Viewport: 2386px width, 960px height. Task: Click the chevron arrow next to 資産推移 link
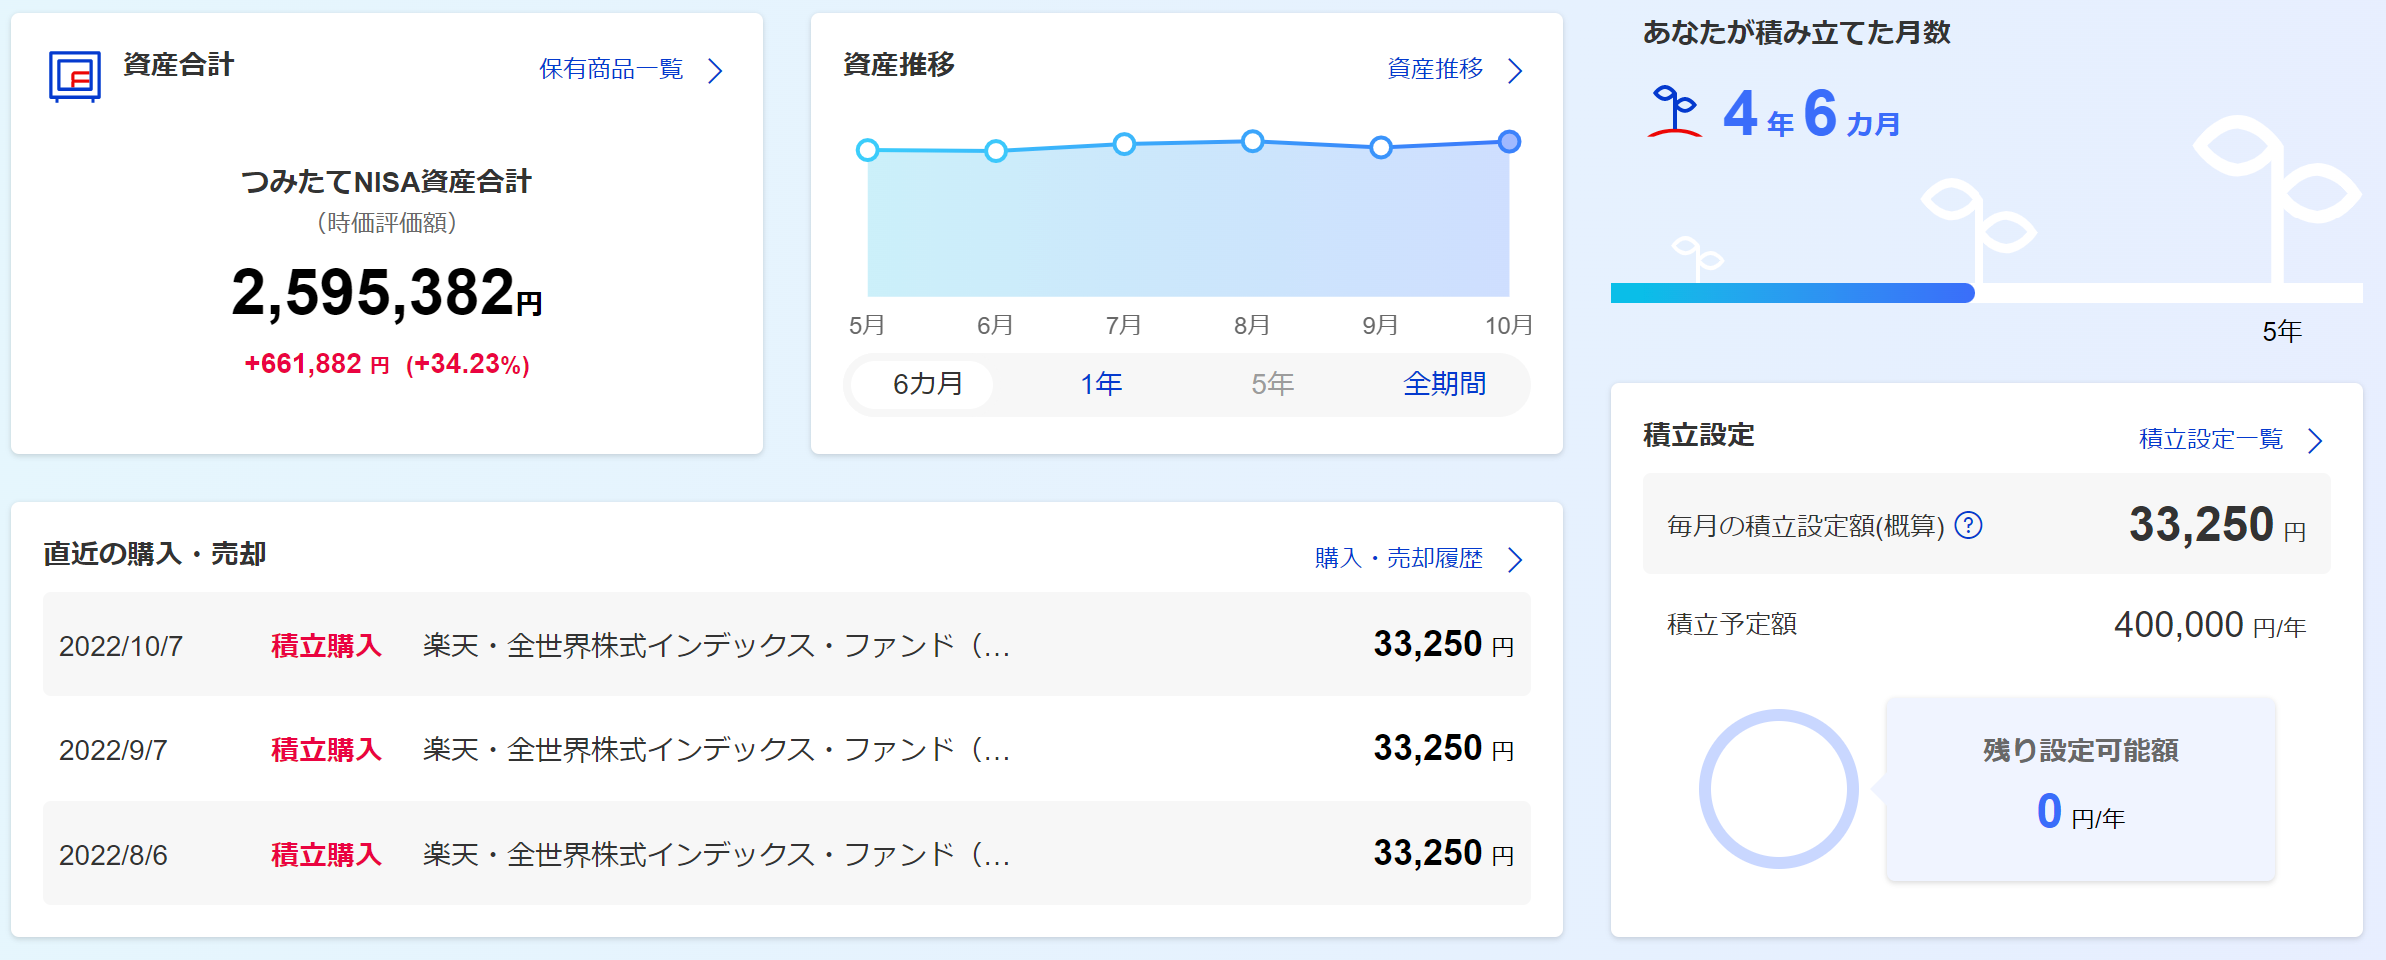click(x=1515, y=71)
